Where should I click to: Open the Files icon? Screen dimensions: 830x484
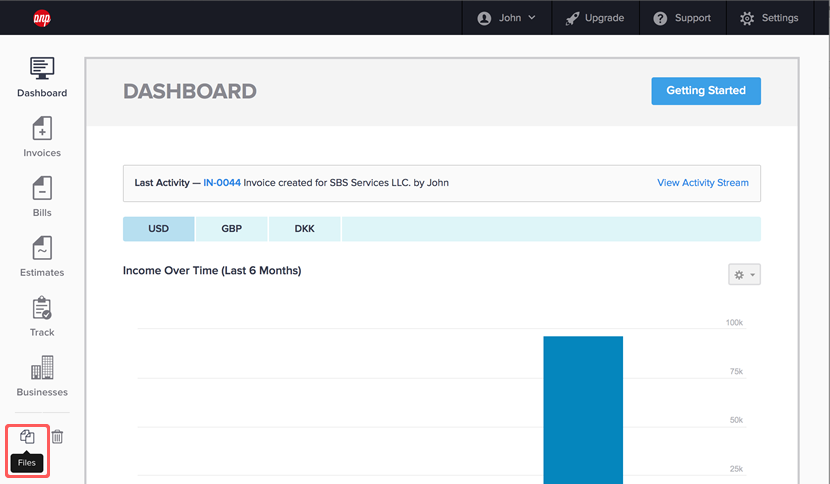coord(27,436)
